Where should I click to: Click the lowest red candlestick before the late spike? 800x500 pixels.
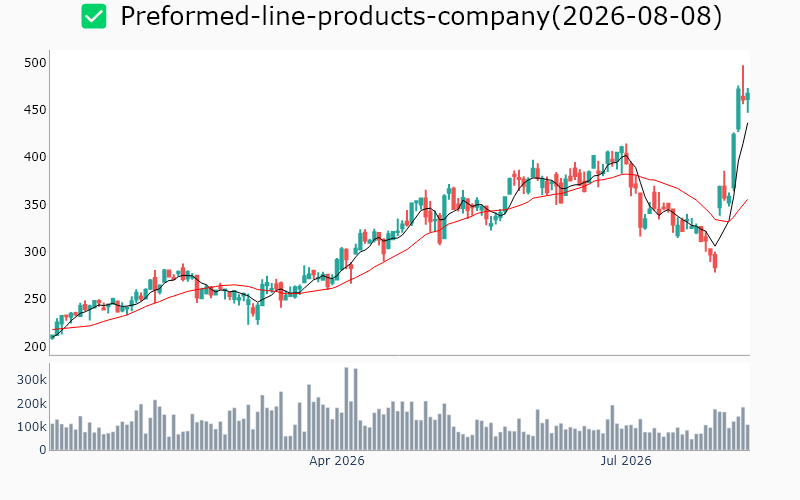(x=715, y=262)
